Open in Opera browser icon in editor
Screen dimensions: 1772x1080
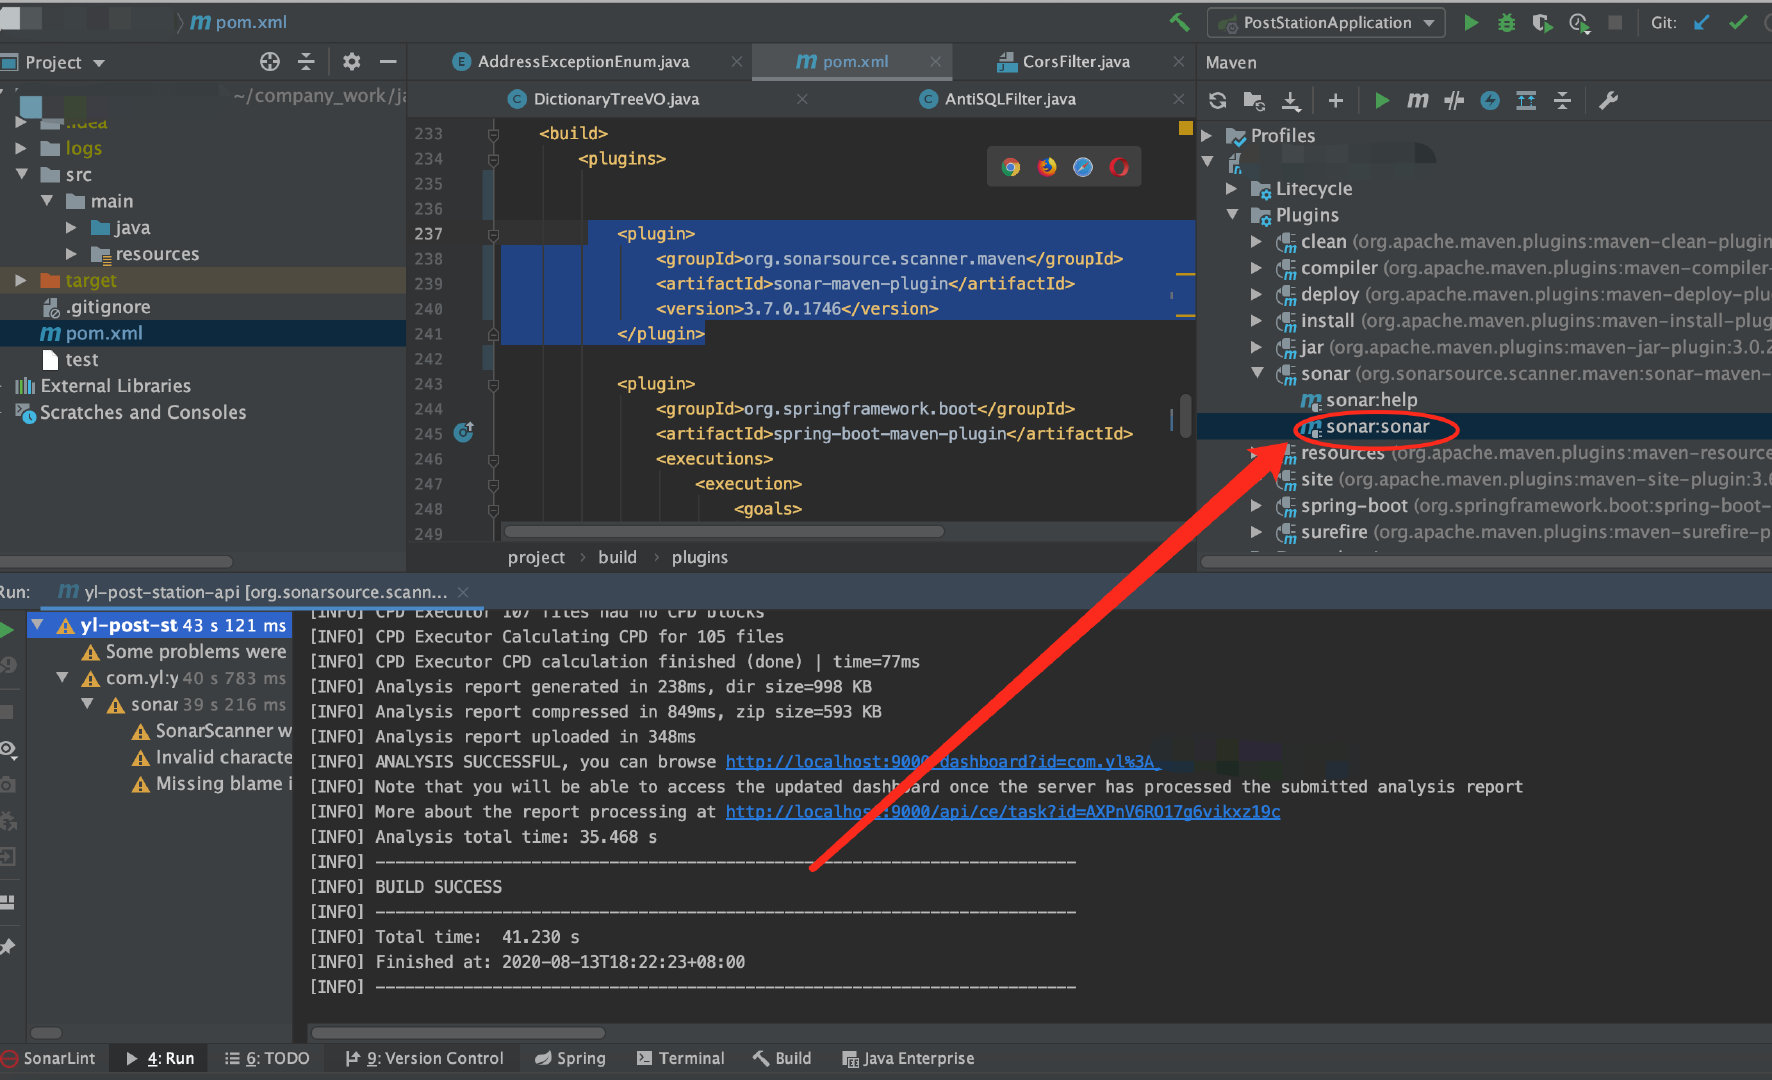click(1119, 167)
